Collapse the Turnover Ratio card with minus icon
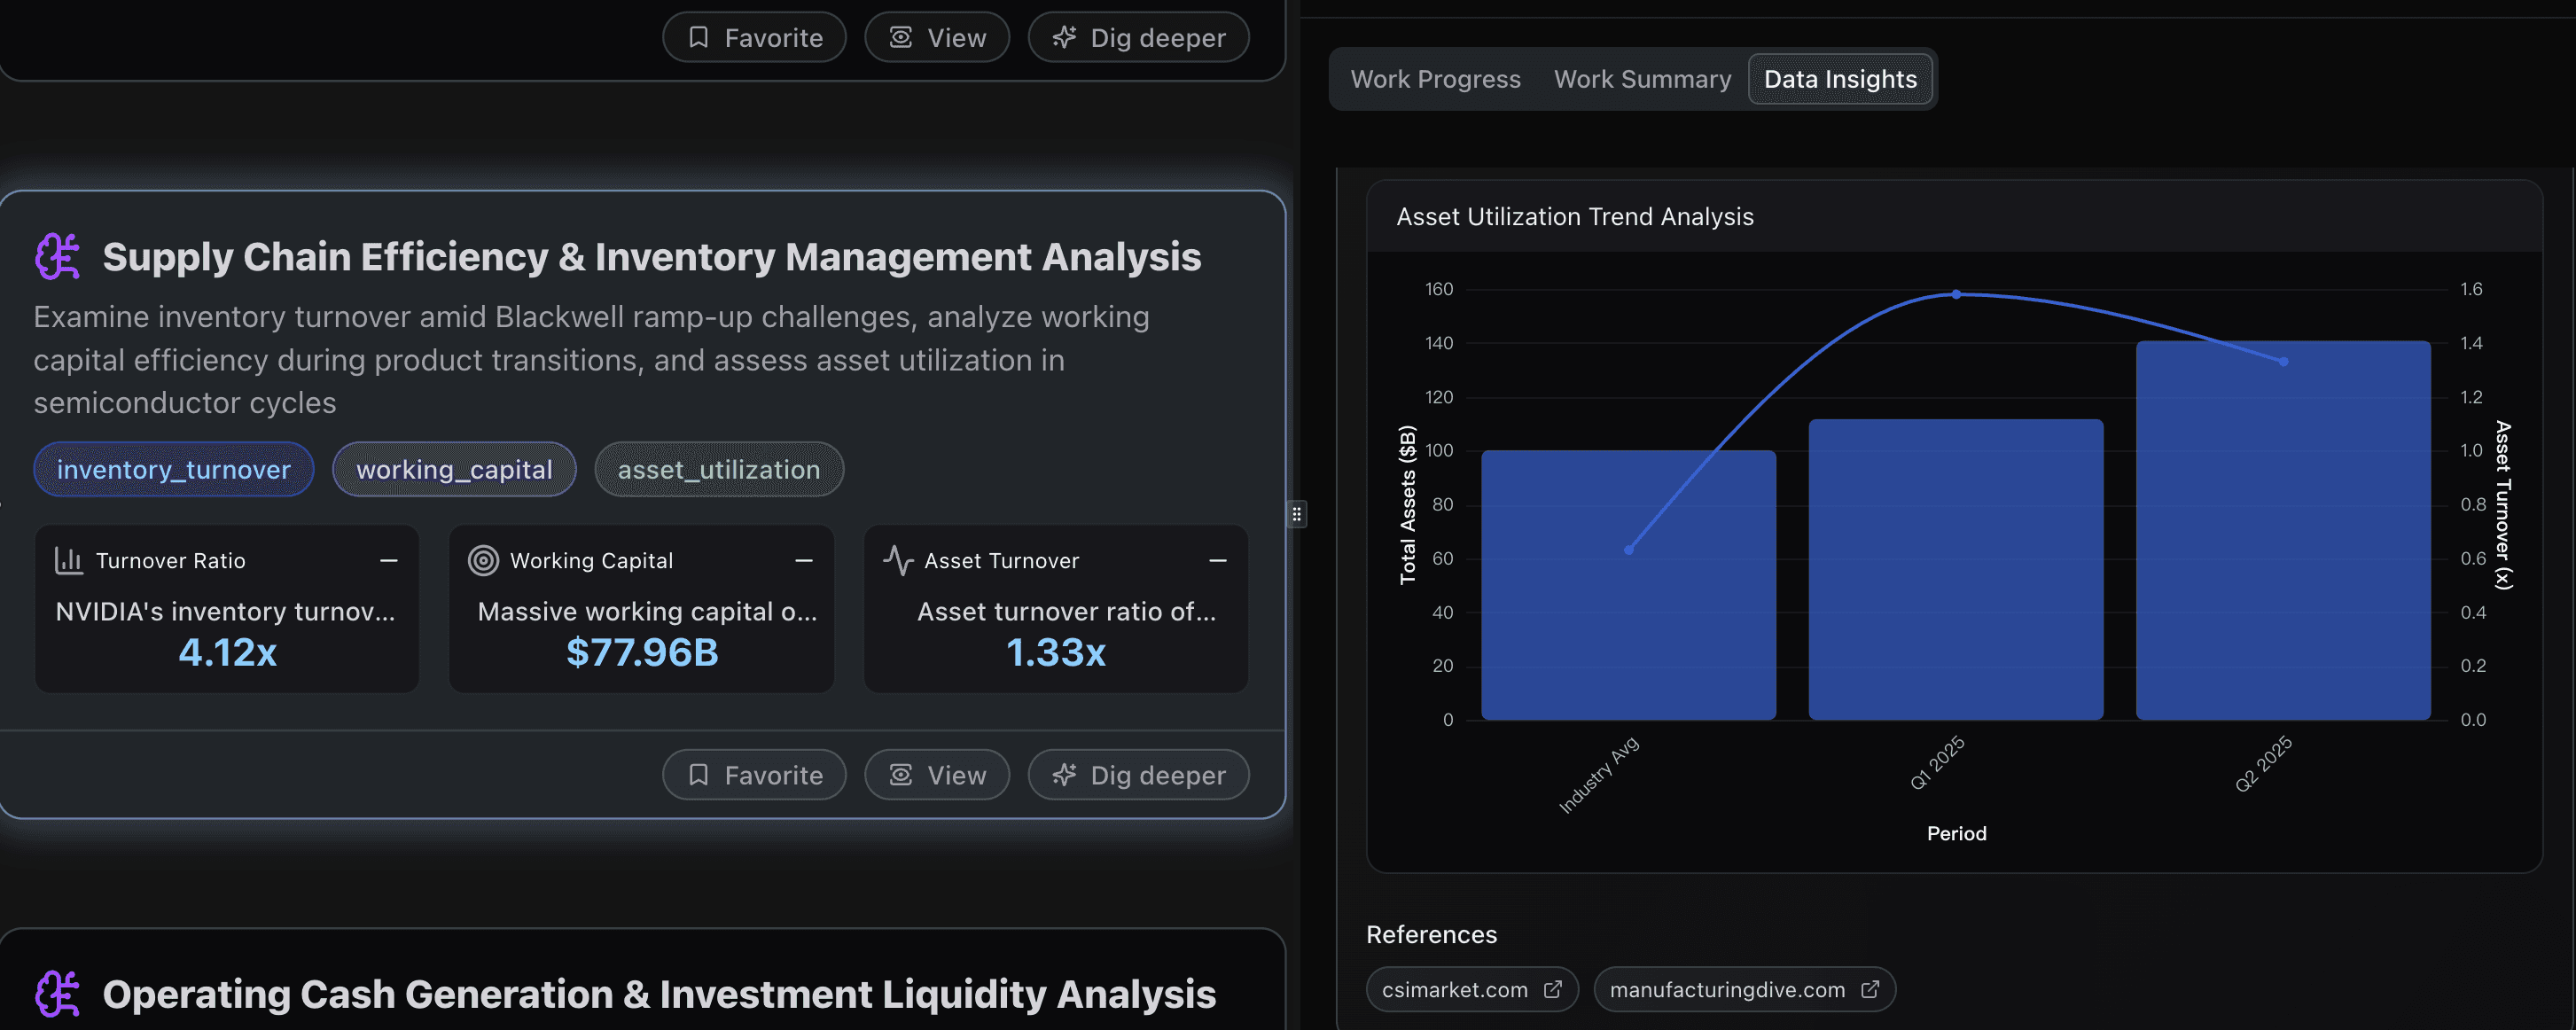Screen dimensions: 2576x1030 389,561
